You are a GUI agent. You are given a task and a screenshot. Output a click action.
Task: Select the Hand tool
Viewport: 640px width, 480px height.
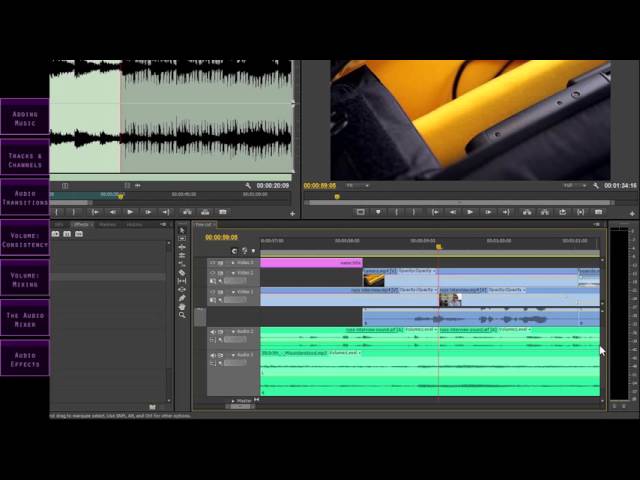pos(182,307)
